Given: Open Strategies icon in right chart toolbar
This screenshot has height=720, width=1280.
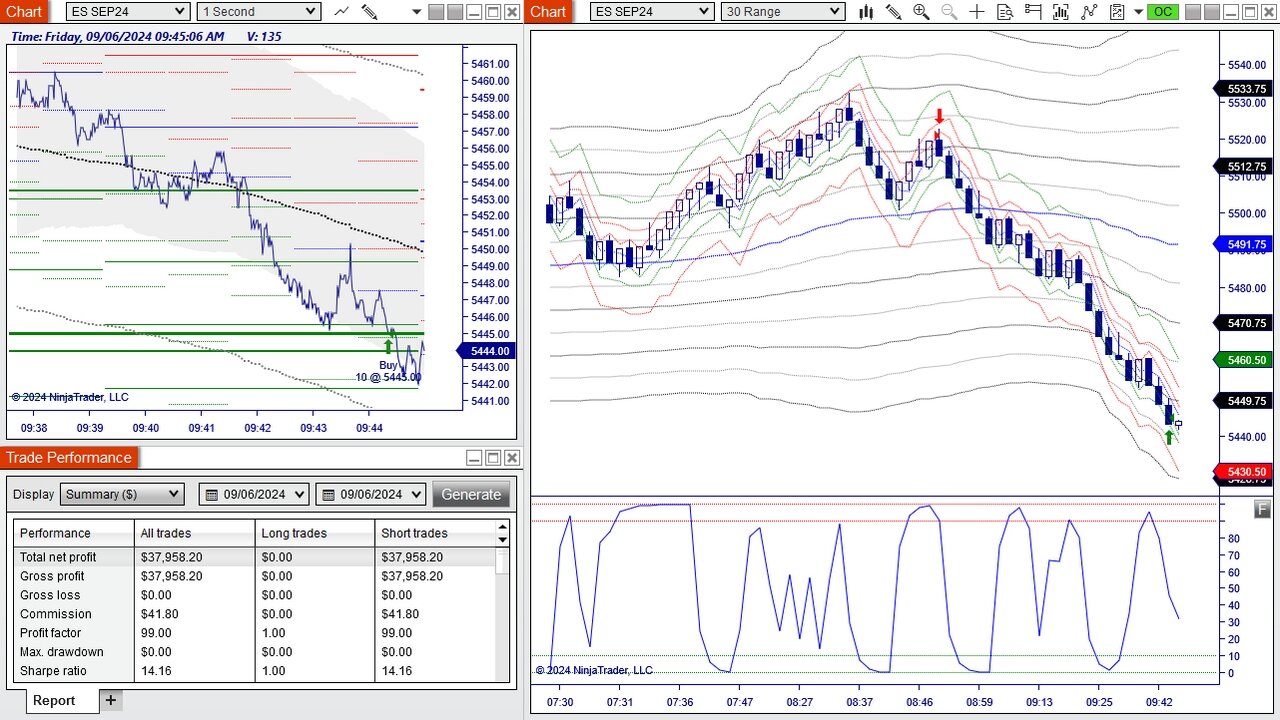Looking at the screenshot, I should pos(1089,12).
